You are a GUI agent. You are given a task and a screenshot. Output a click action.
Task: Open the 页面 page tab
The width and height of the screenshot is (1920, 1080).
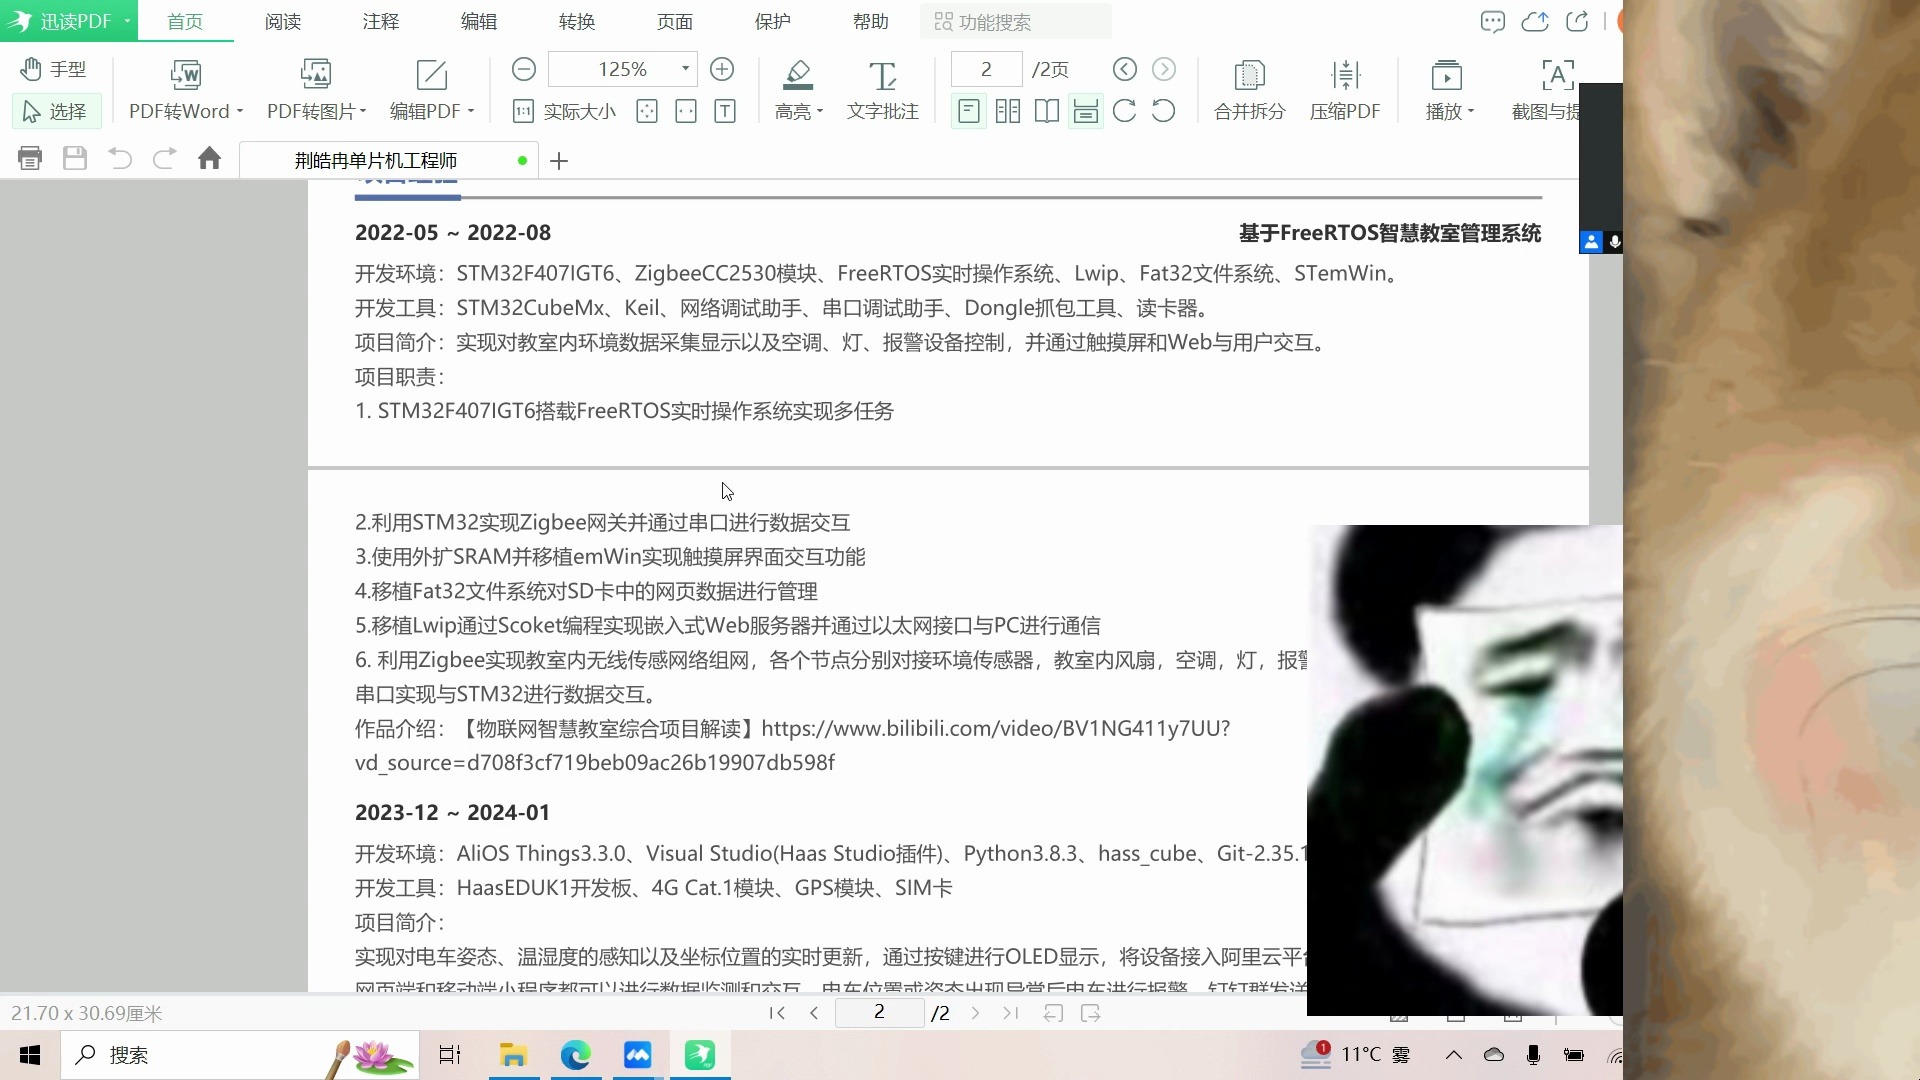click(675, 21)
